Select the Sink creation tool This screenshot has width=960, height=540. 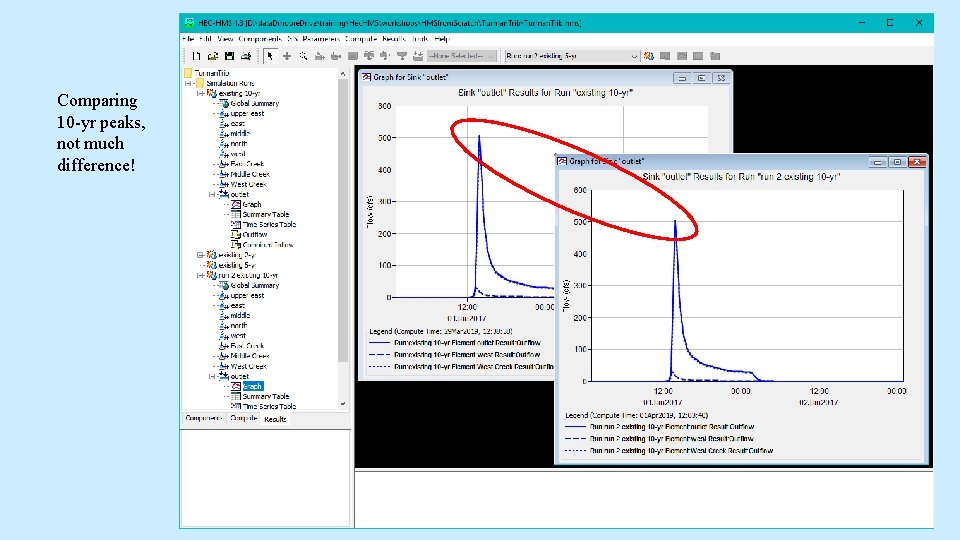pyautogui.click(x=418, y=56)
